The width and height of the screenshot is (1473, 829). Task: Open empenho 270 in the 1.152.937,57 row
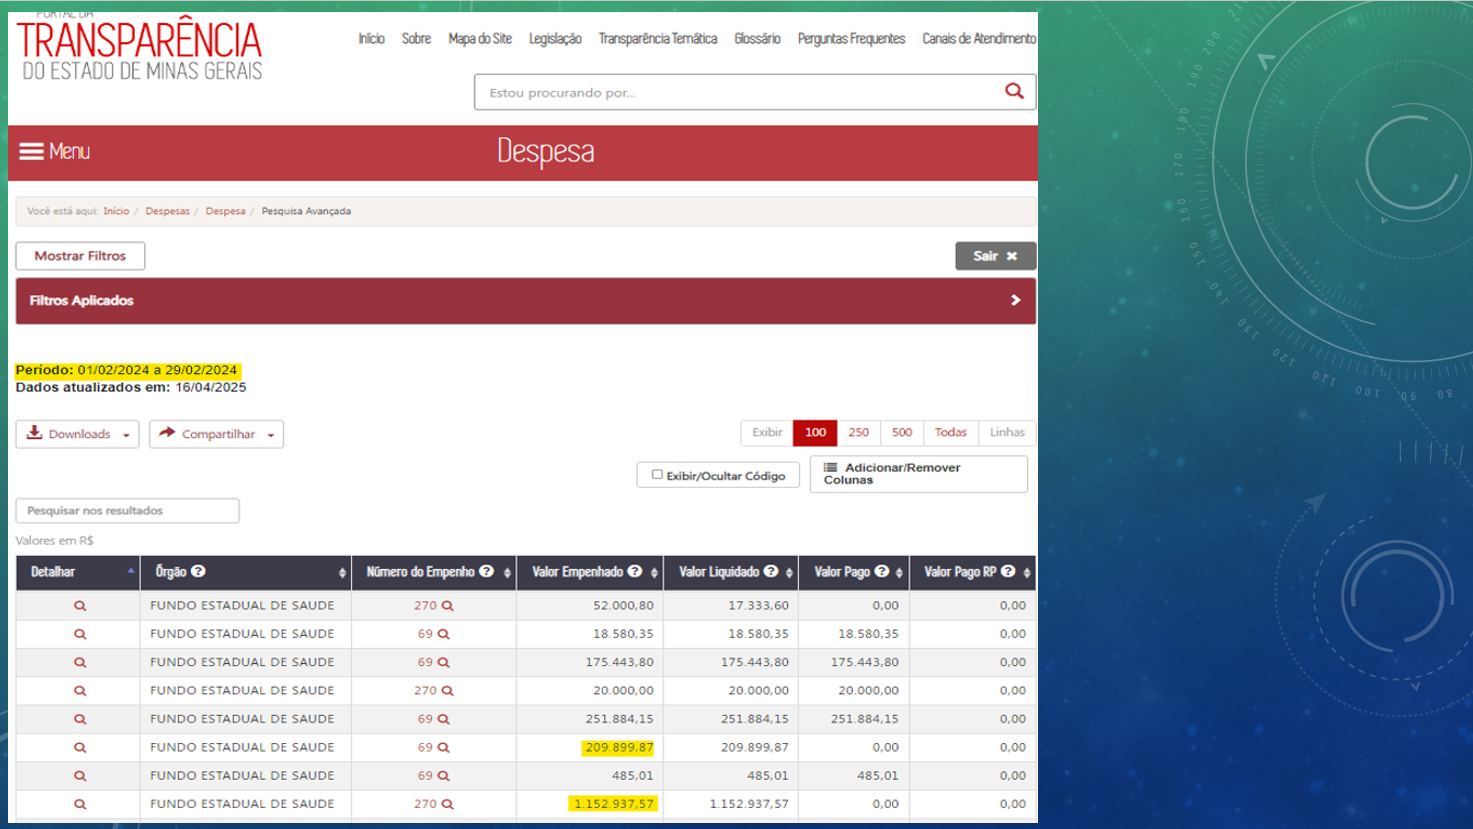point(433,804)
